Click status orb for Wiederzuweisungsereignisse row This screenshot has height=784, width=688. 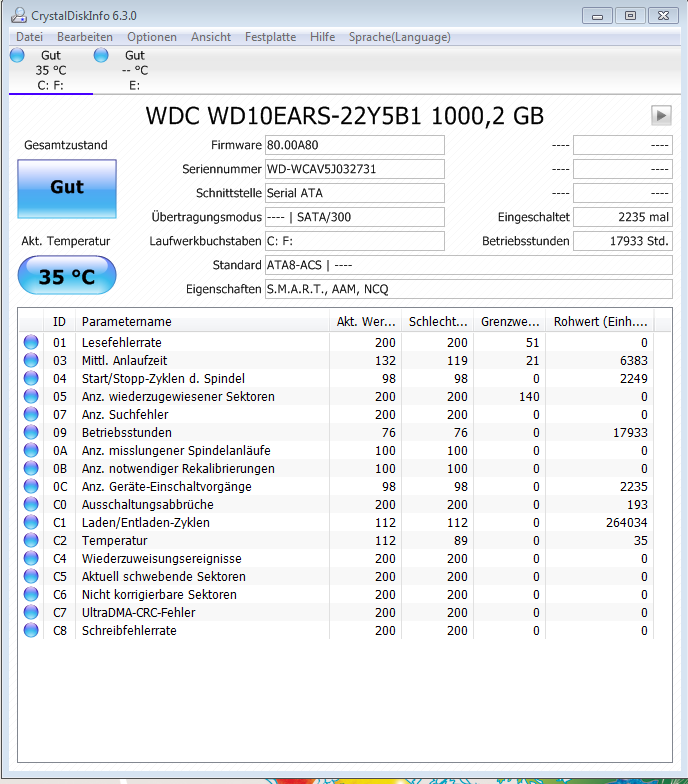pyautogui.click(x=31, y=558)
